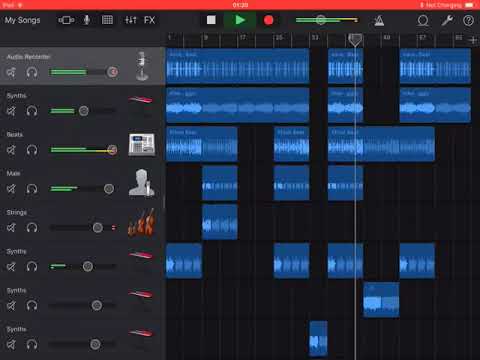Open song settings via the wrench icon

[x=447, y=20]
